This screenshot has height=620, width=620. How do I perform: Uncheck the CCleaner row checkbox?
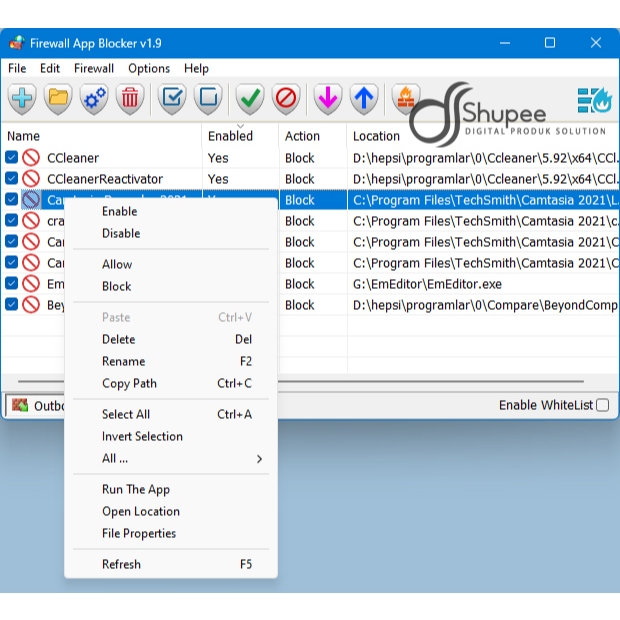(x=11, y=157)
